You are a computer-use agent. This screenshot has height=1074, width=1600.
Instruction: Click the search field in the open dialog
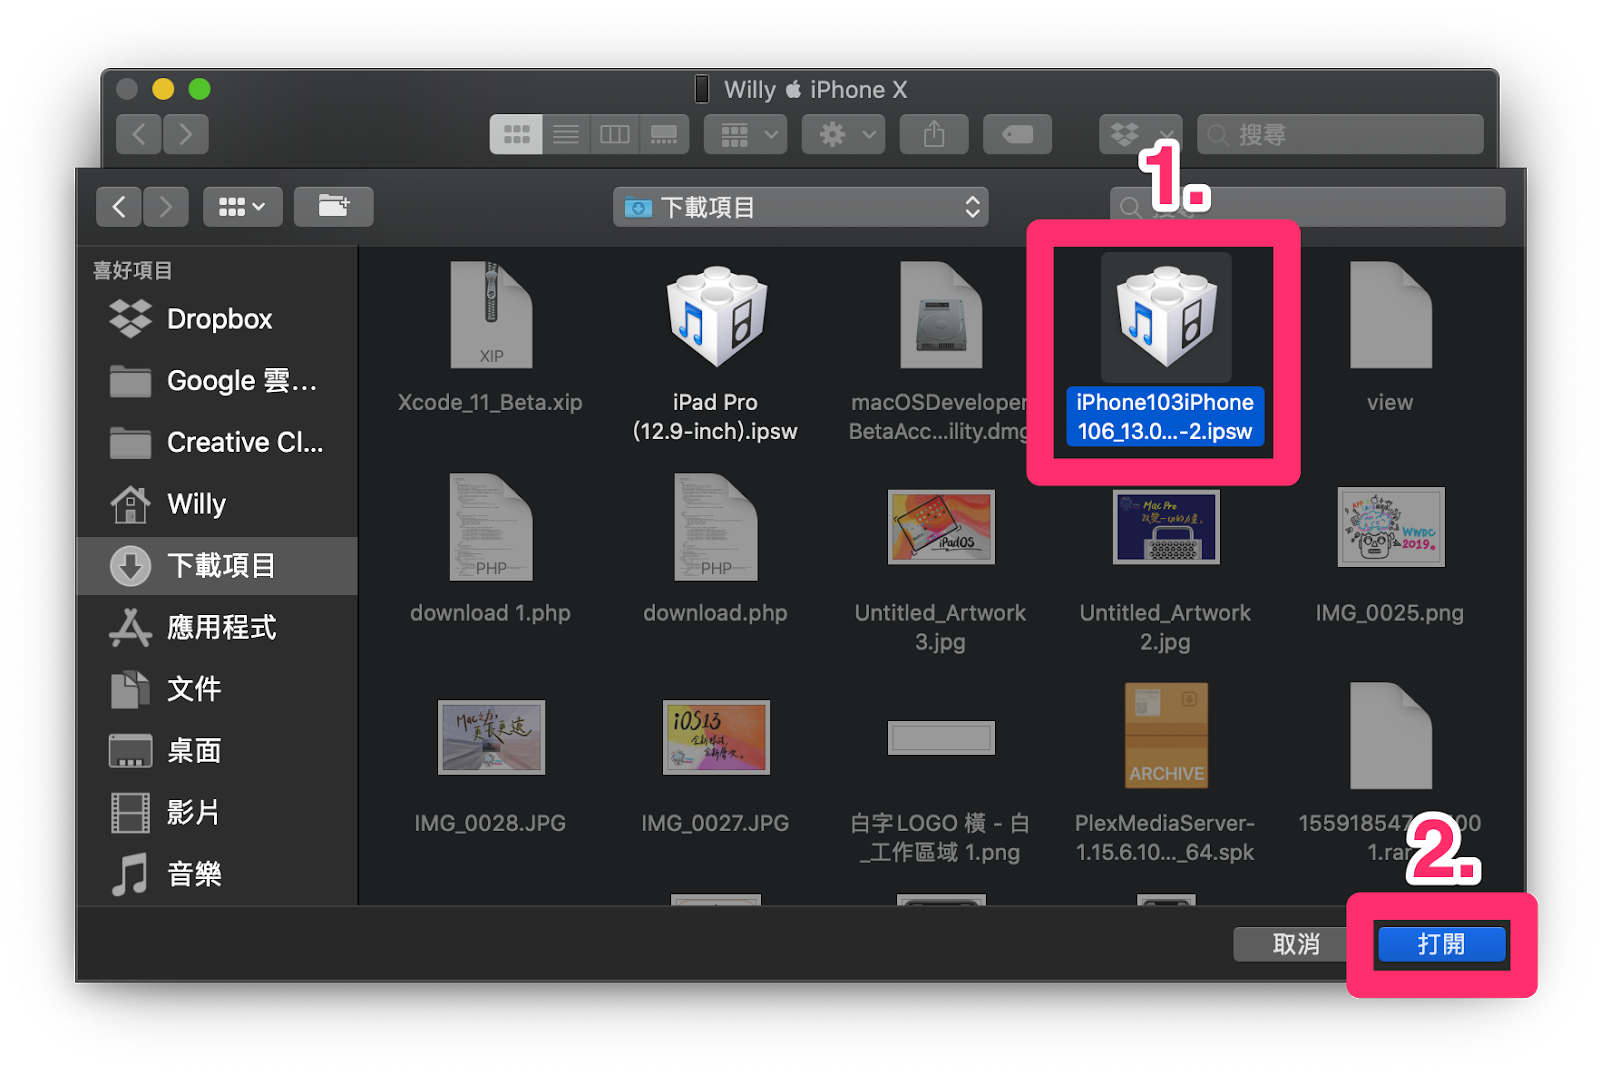tap(1307, 207)
